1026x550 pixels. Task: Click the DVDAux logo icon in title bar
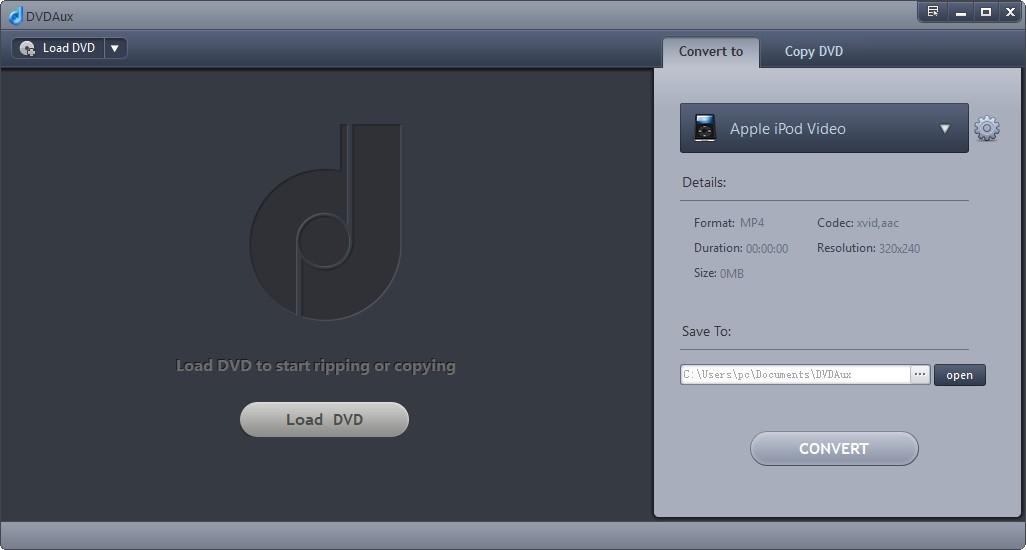pyautogui.click(x=16, y=16)
